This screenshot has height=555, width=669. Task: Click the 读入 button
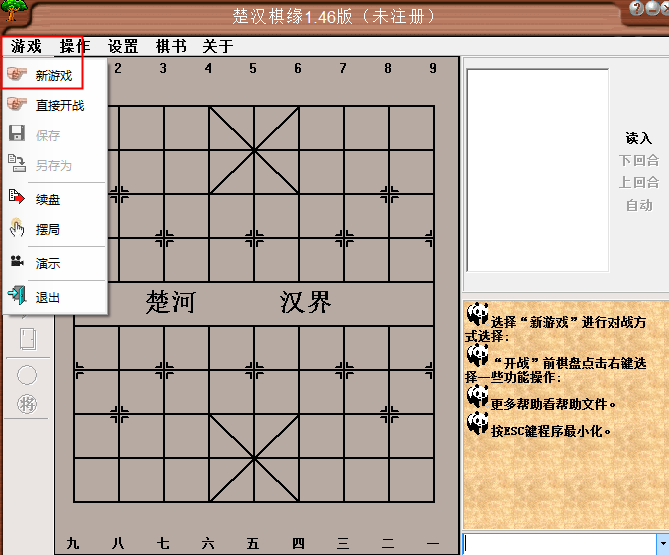[639, 138]
